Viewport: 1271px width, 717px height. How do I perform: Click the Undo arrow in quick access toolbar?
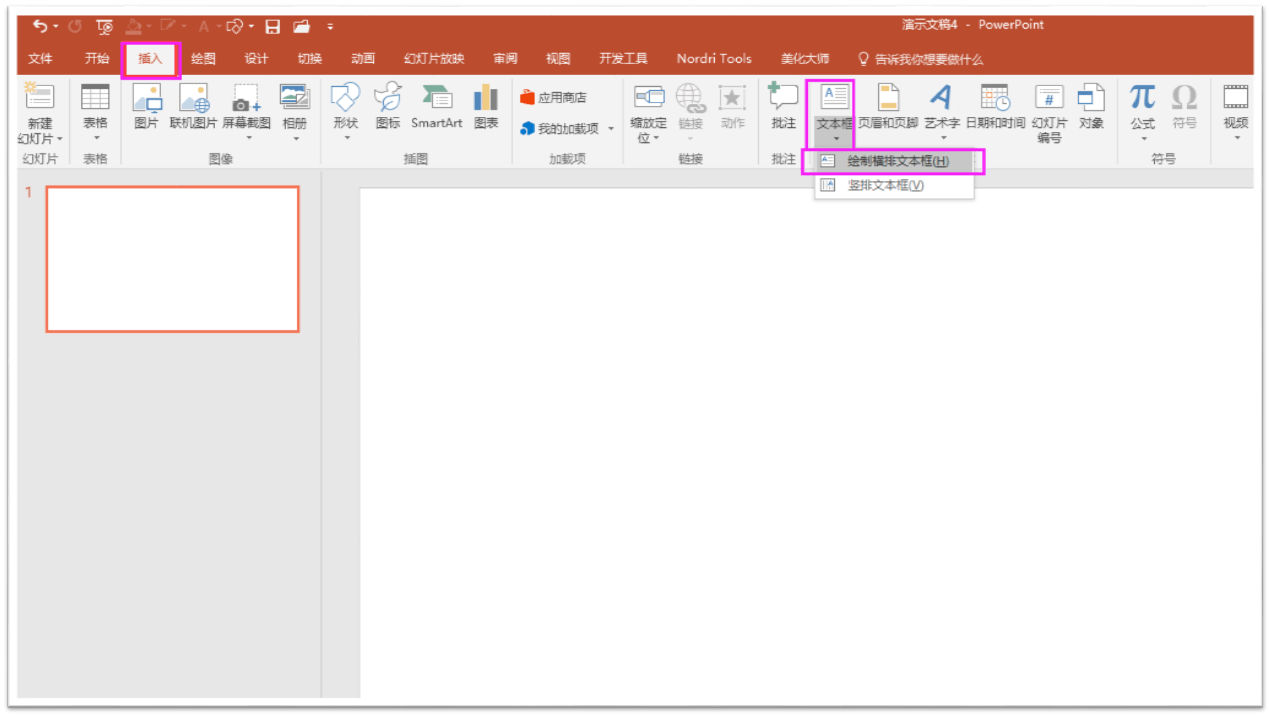tap(40, 26)
